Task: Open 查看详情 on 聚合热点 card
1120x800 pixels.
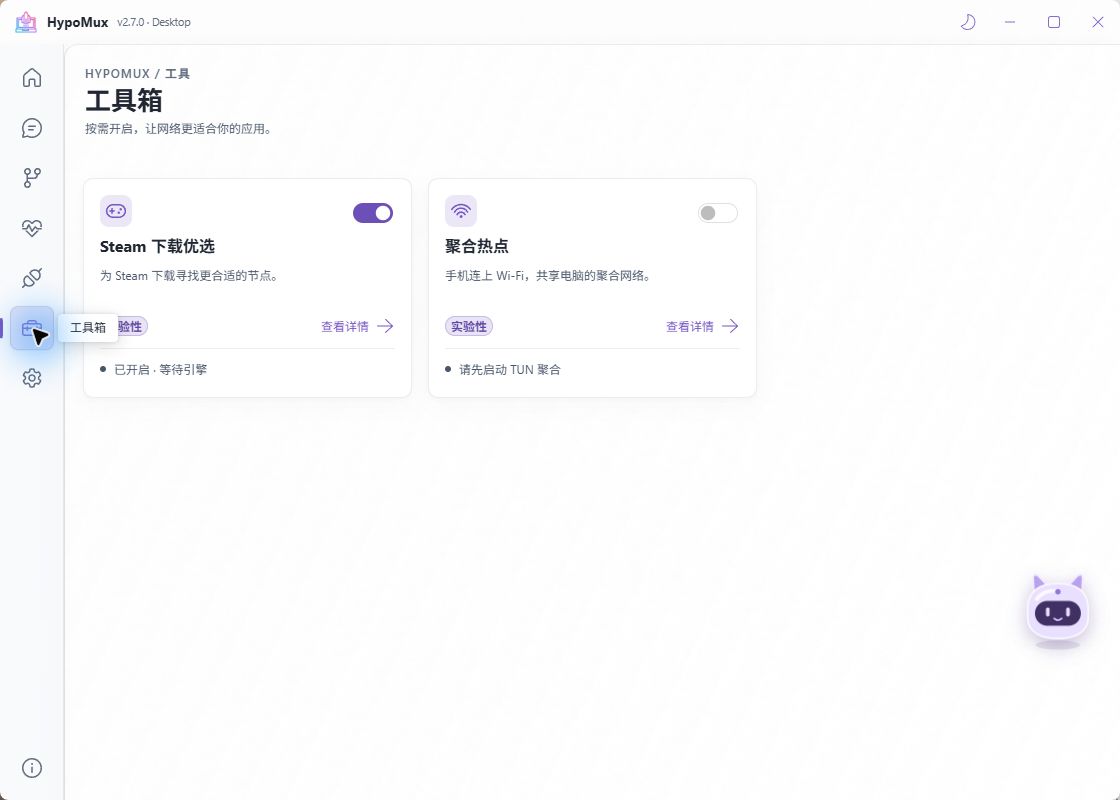Action: tap(702, 326)
